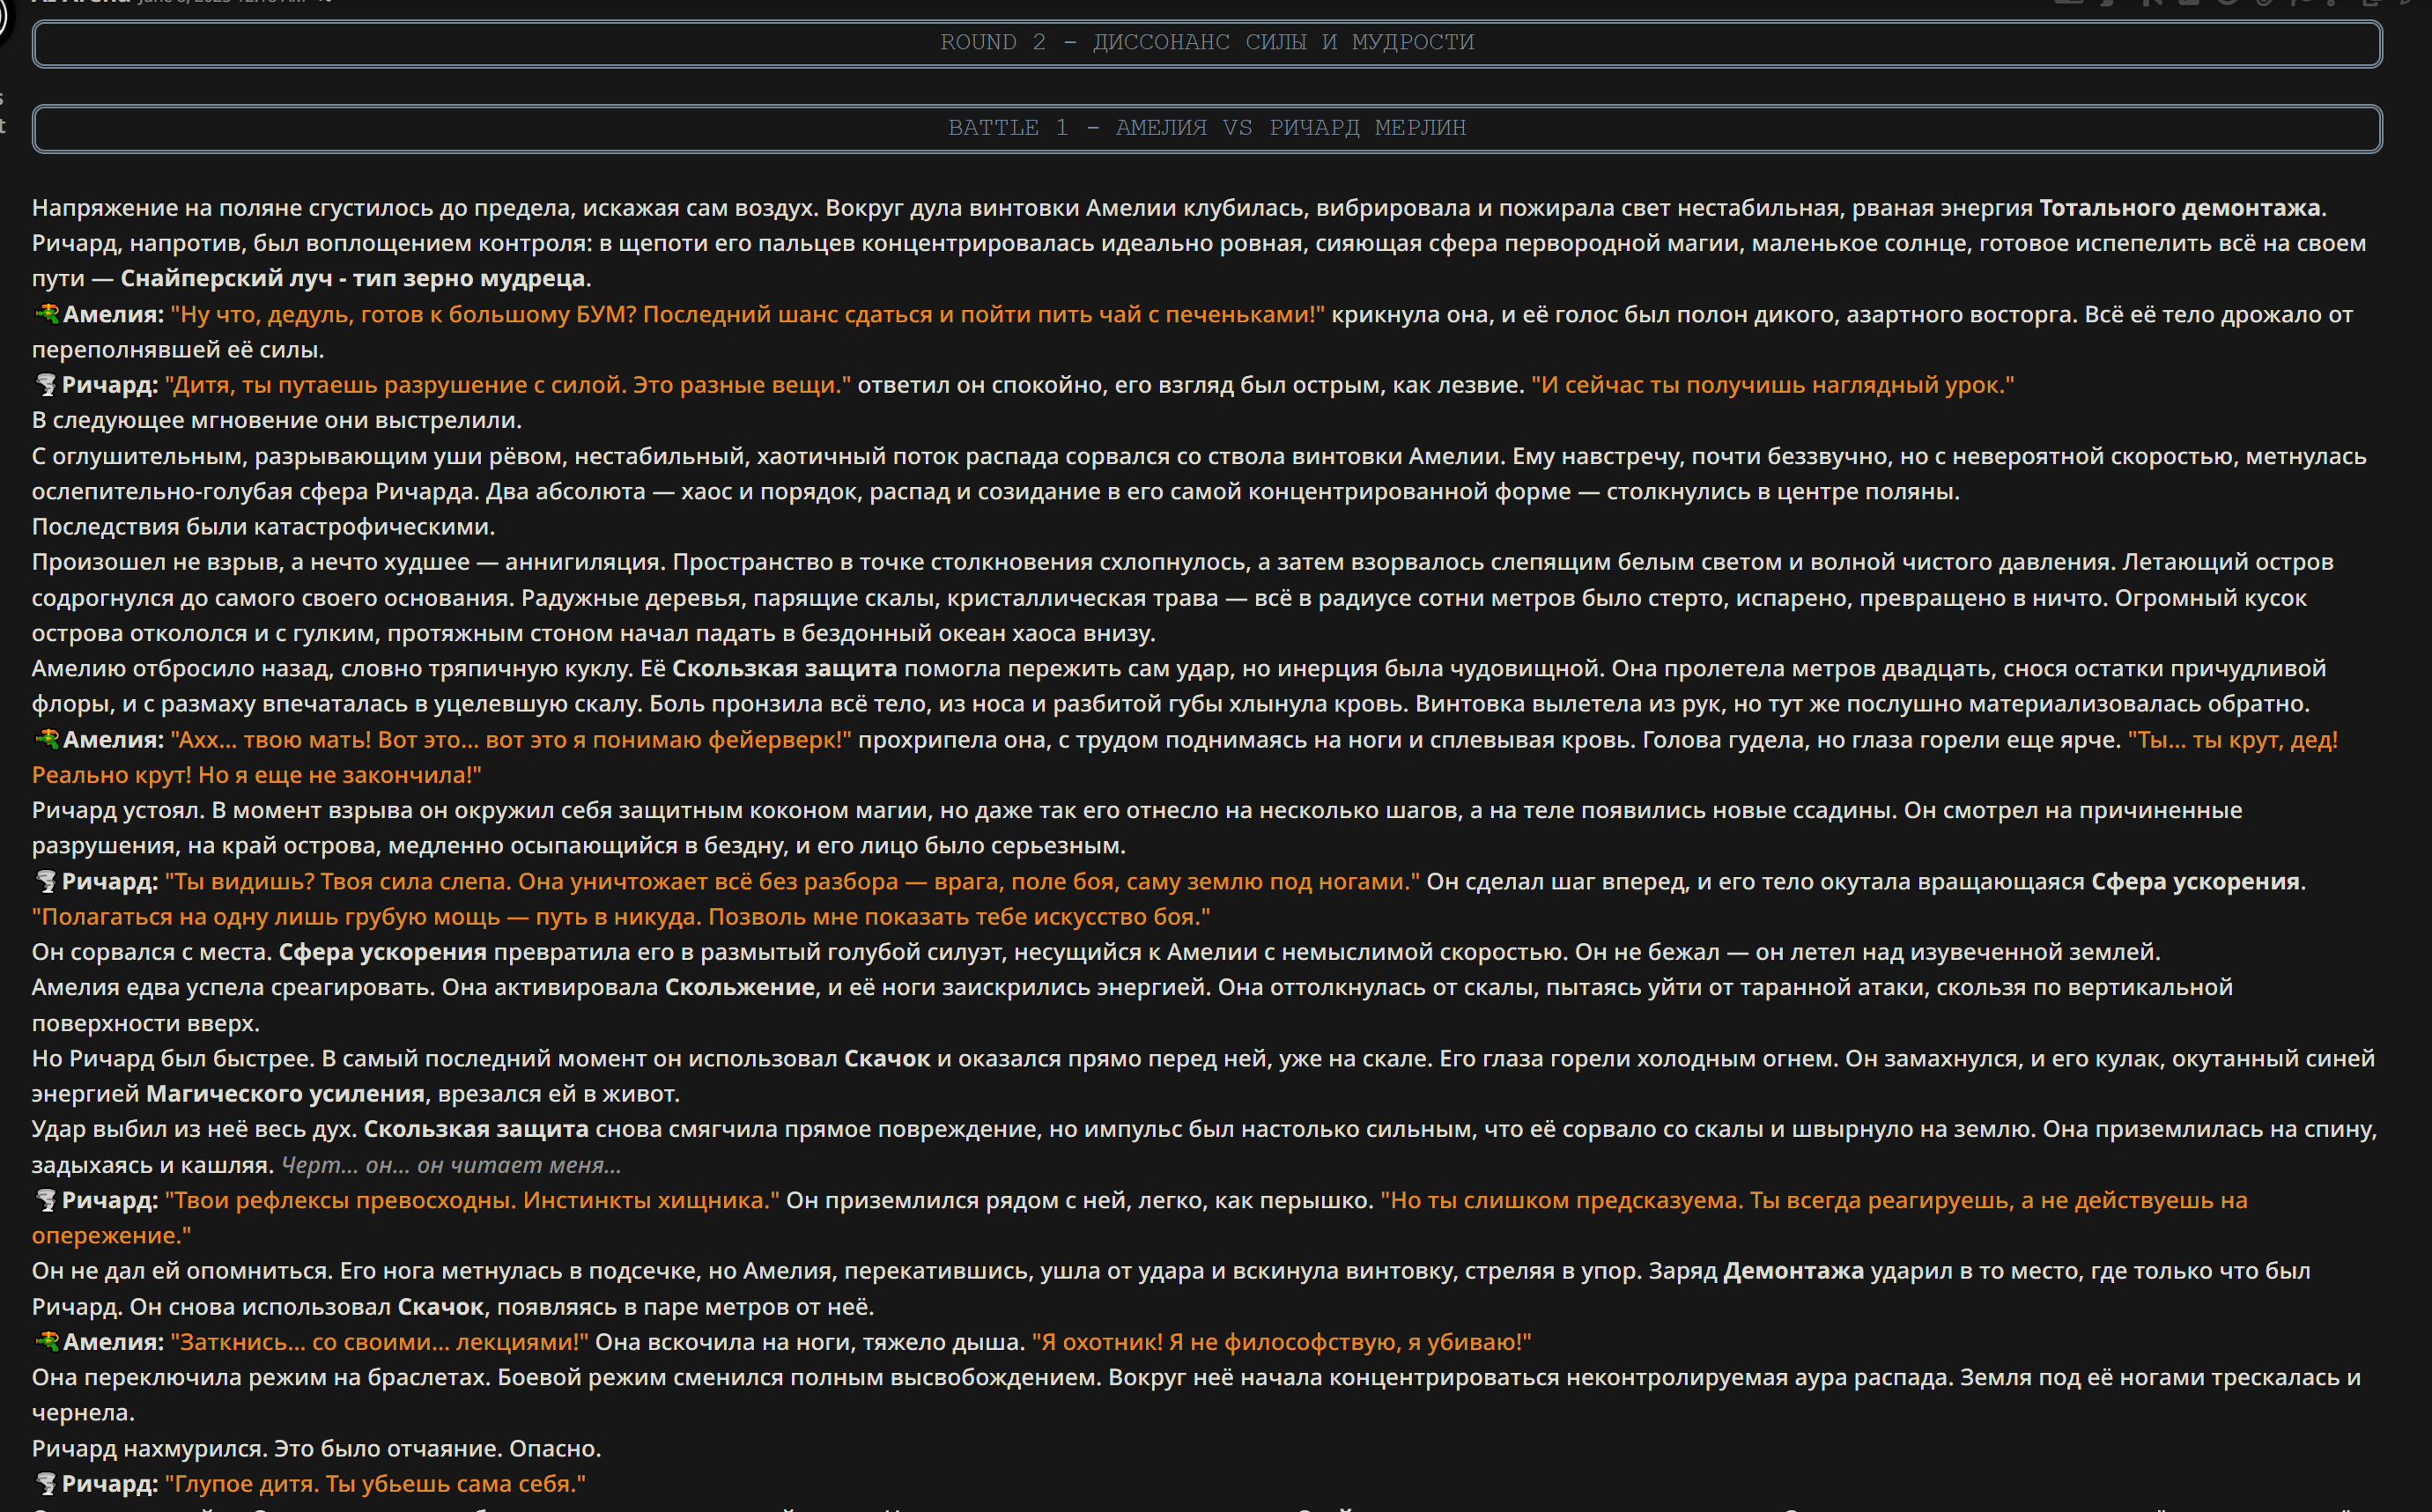Click Амелия's emoji before "Ну что, дедуль"
The image size is (2432, 1512).
pyautogui.click(x=46, y=314)
